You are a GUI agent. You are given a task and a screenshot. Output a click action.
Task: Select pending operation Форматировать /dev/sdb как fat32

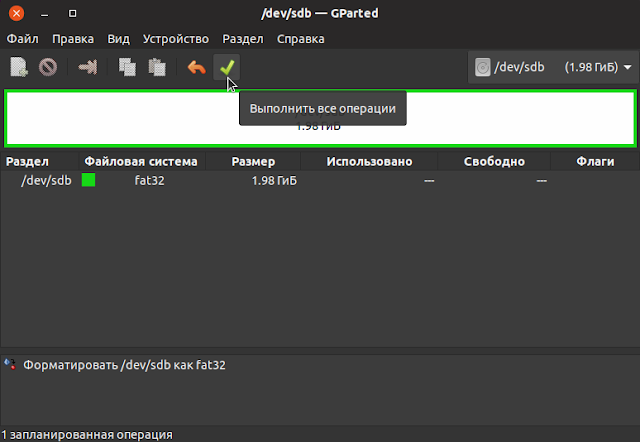(x=124, y=365)
